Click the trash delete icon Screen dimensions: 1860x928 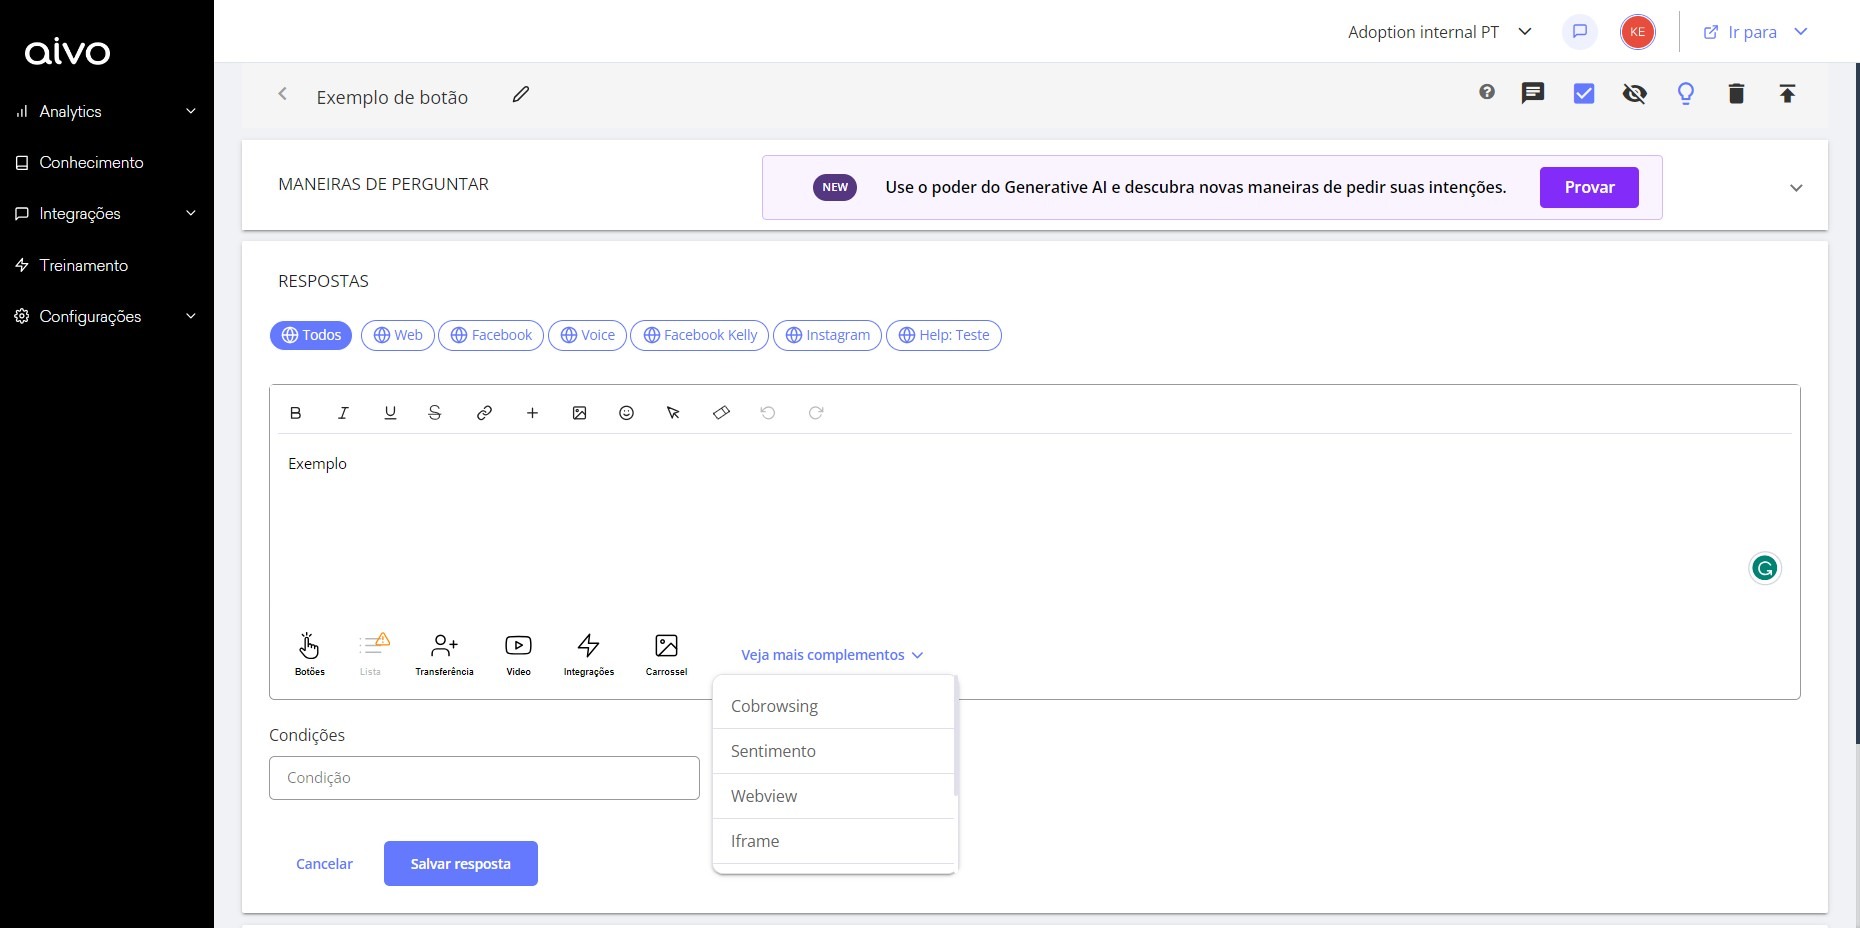point(1736,94)
